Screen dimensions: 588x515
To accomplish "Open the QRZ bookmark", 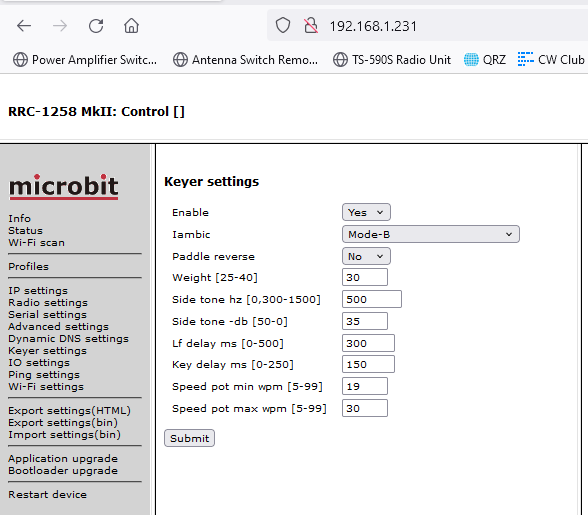I will click(485, 60).
